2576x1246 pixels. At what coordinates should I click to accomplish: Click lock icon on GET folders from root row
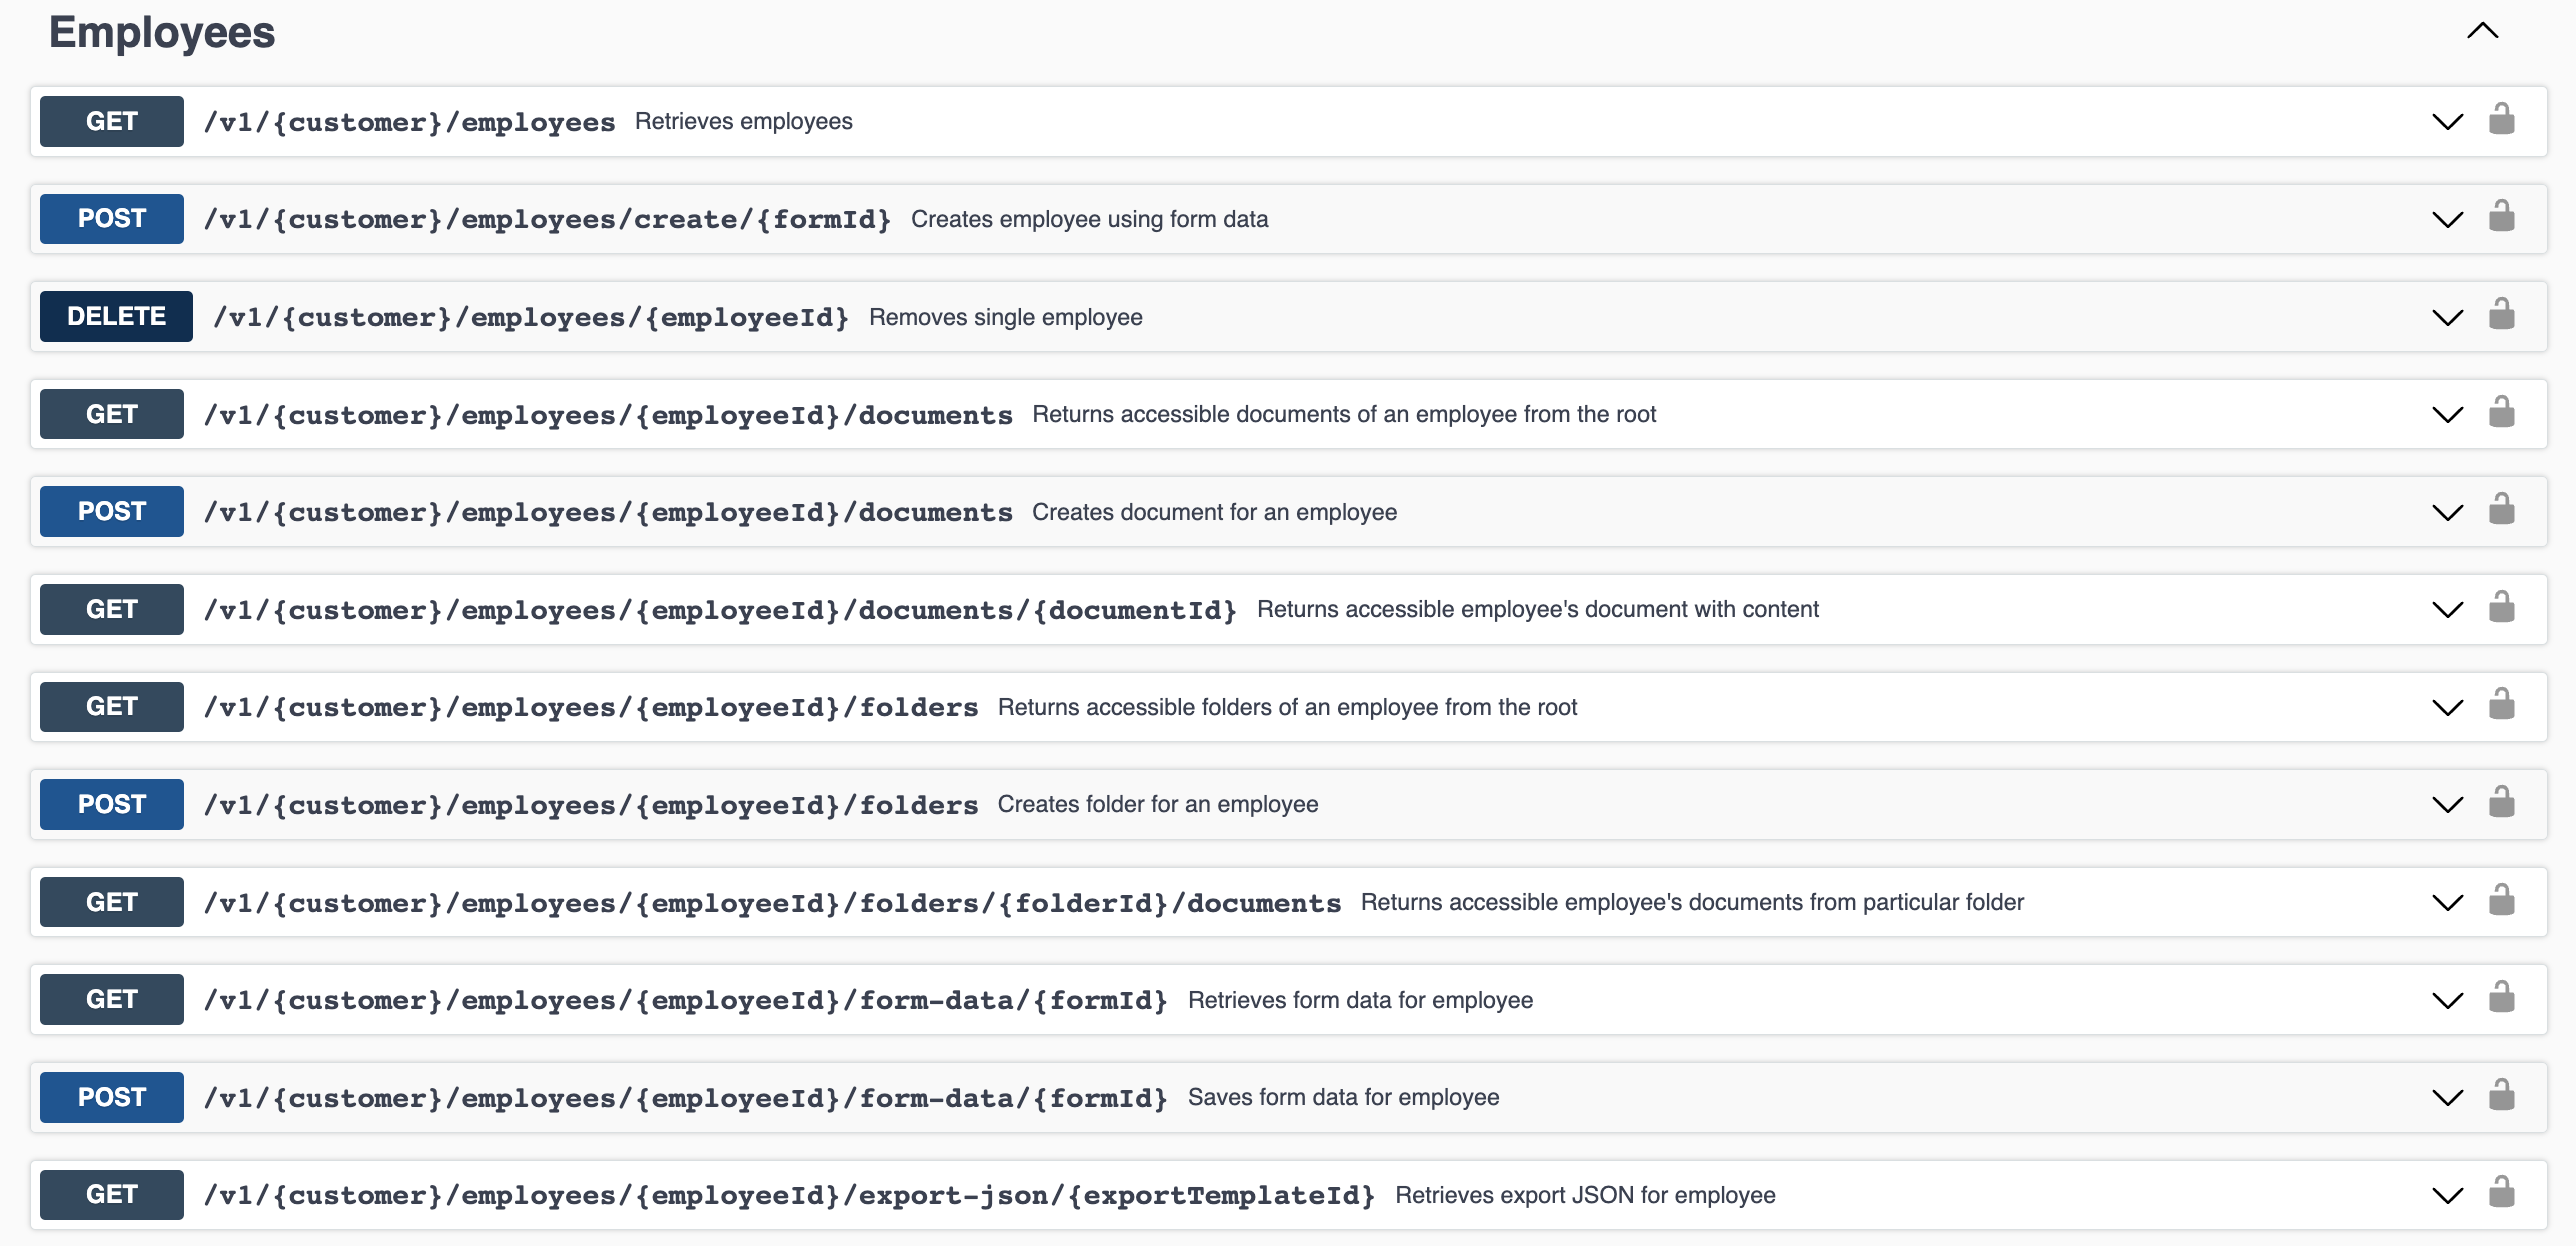(x=2501, y=704)
